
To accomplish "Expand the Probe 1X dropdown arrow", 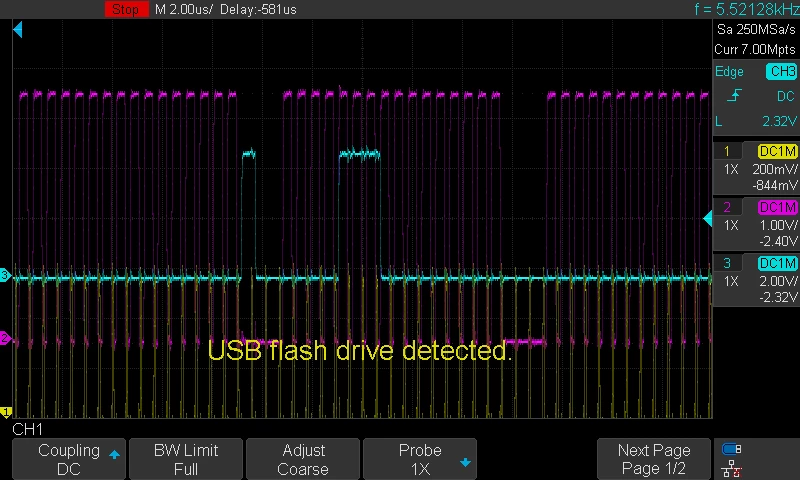I will click(x=465, y=463).
